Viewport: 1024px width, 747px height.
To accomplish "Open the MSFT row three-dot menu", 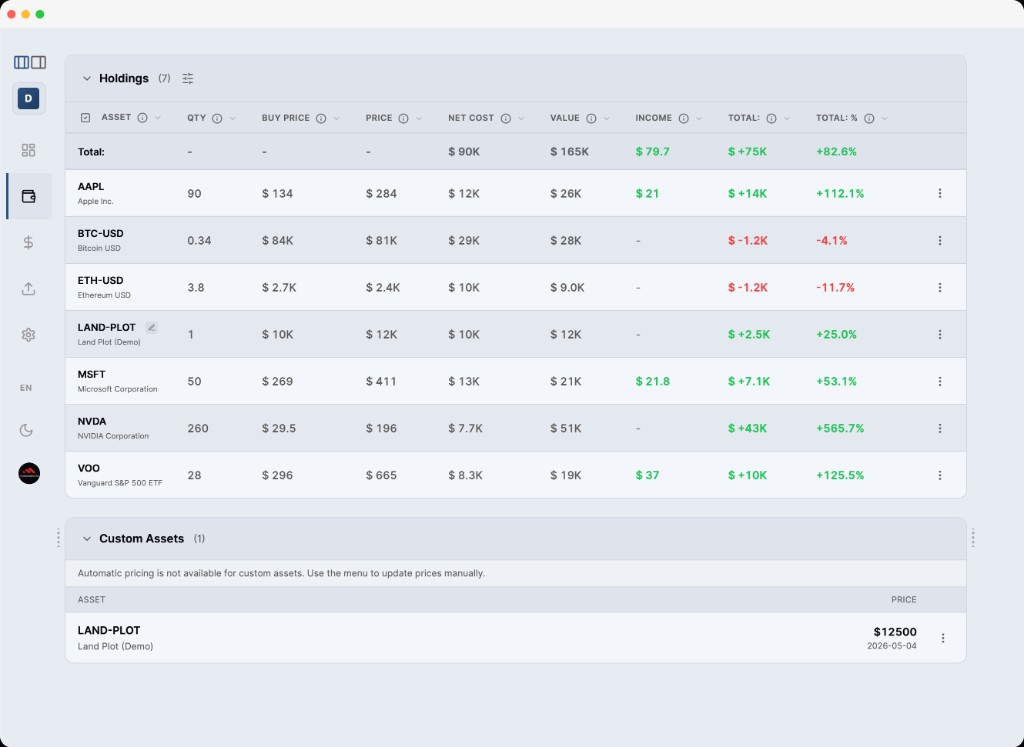I will (x=940, y=381).
